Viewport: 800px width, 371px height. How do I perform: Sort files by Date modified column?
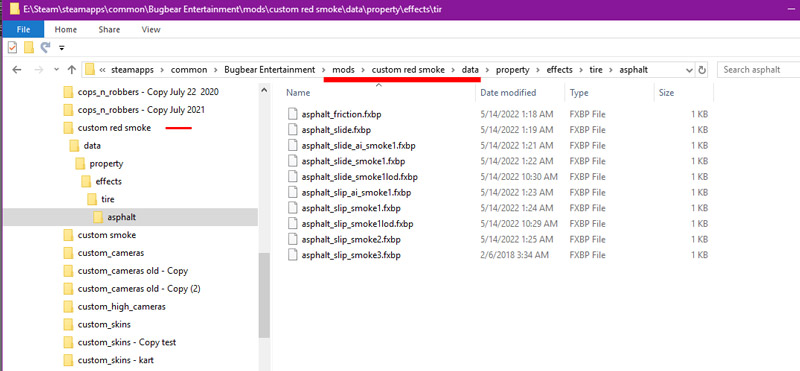(x=508, y=93)
